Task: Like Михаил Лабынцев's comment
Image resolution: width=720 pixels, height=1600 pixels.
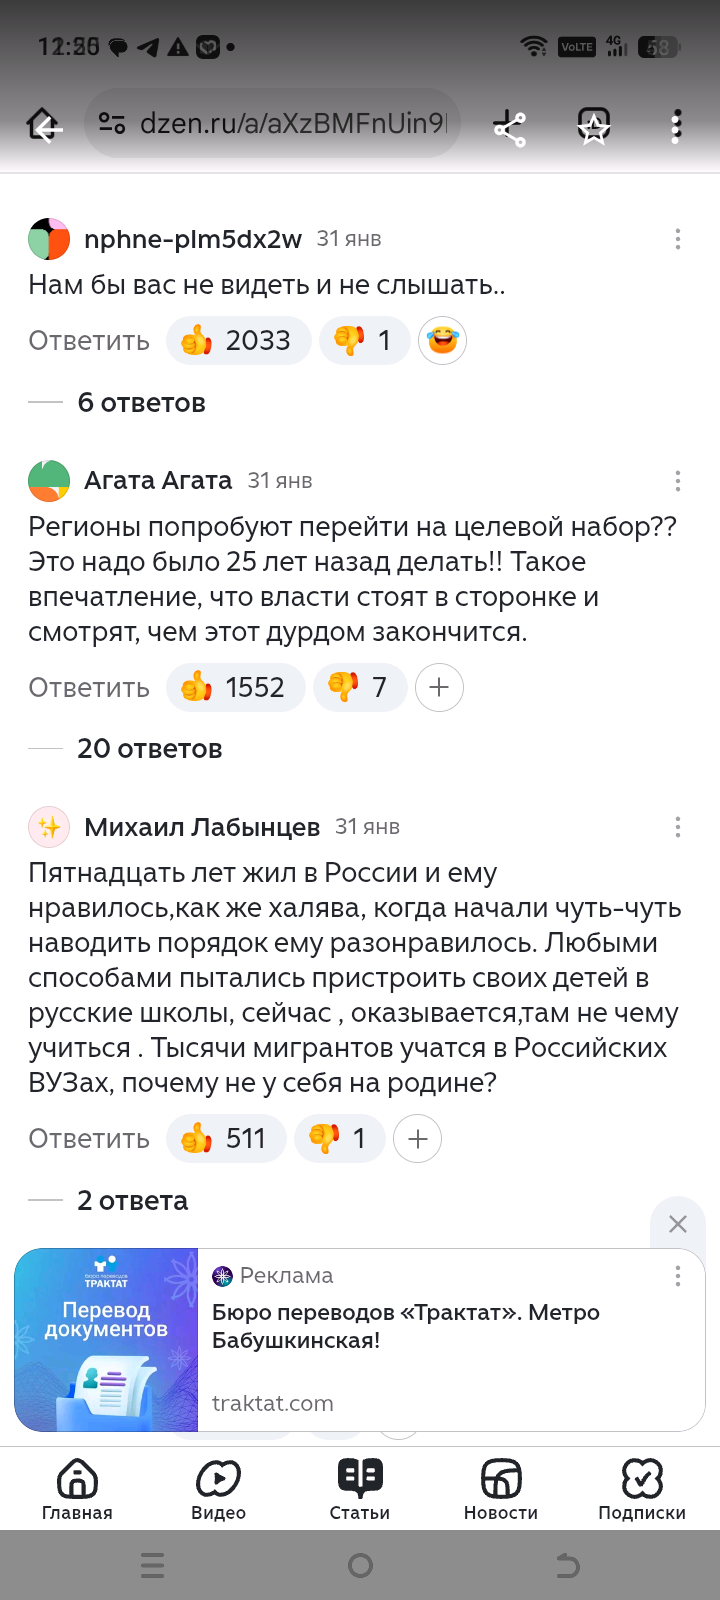Action: (x=226, y=1139)
